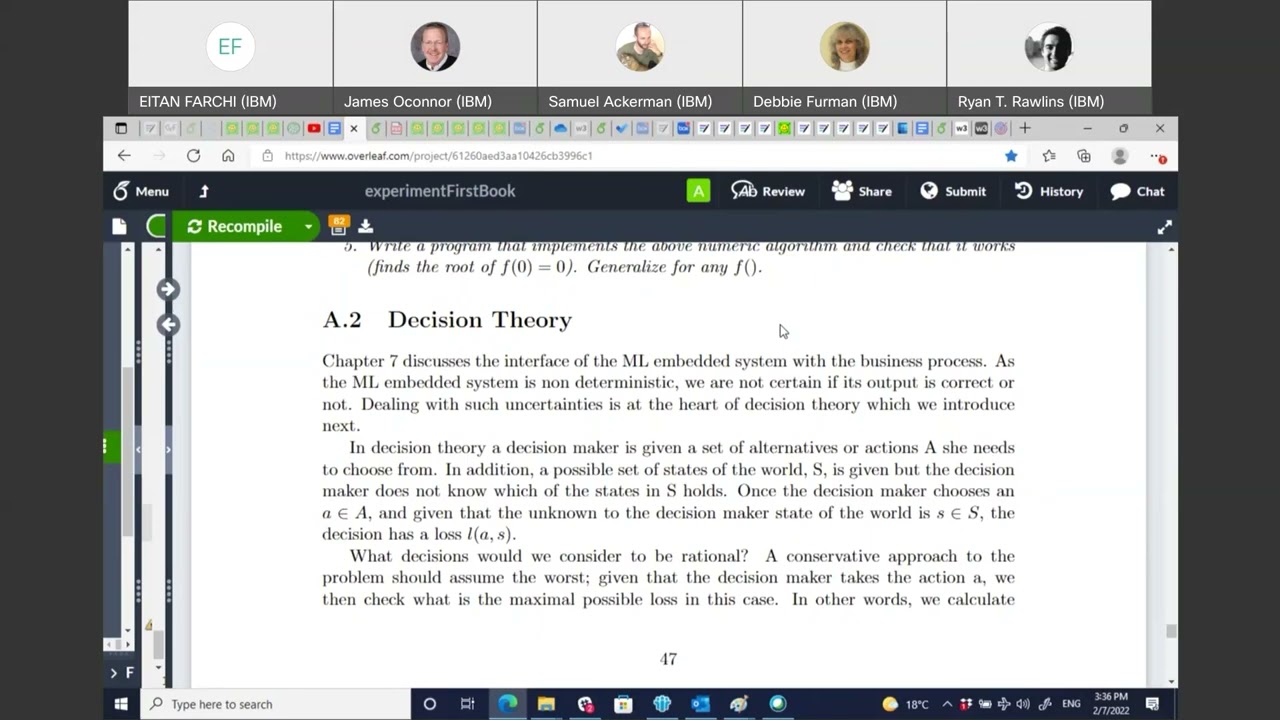Click the Recompile button
Screen dimensions: 1280x720
point(235,226)
